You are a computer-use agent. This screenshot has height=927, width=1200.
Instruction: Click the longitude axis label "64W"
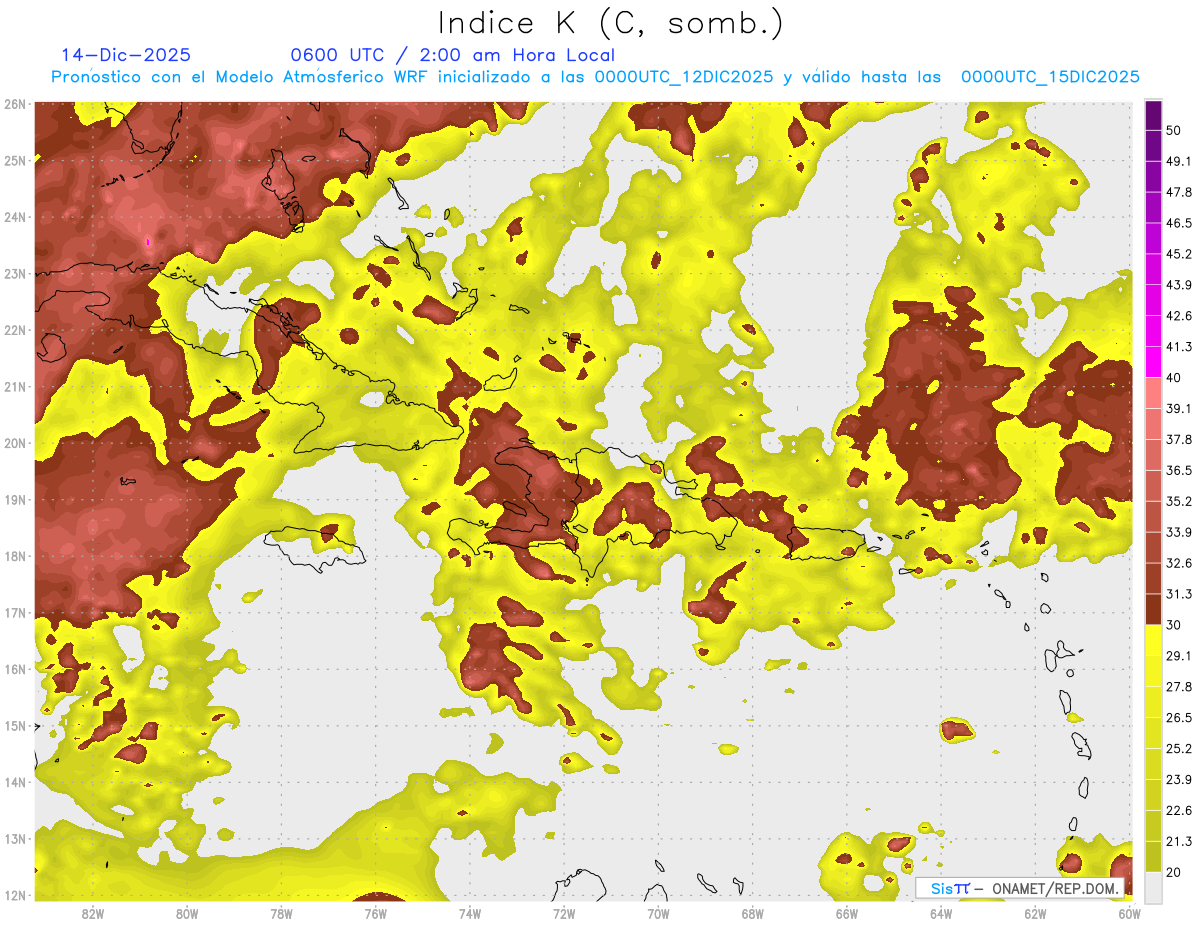(940, 914)
